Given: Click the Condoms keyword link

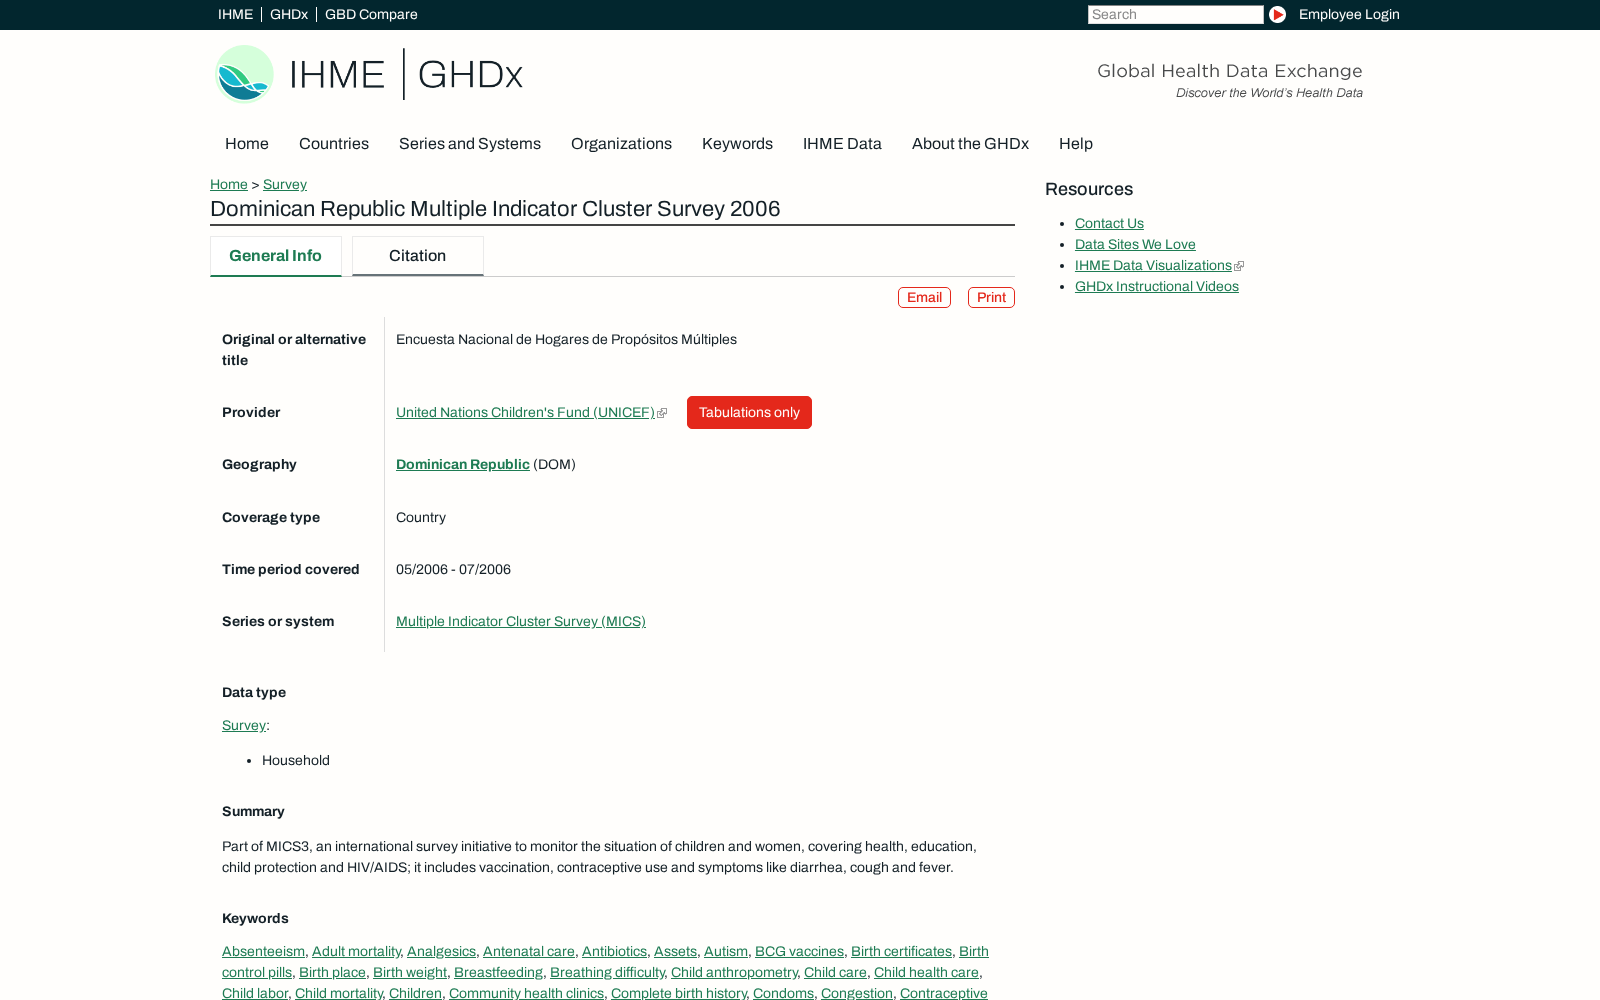Looking at the screenshot, I should pyautogui.click(x=783, y=993).
